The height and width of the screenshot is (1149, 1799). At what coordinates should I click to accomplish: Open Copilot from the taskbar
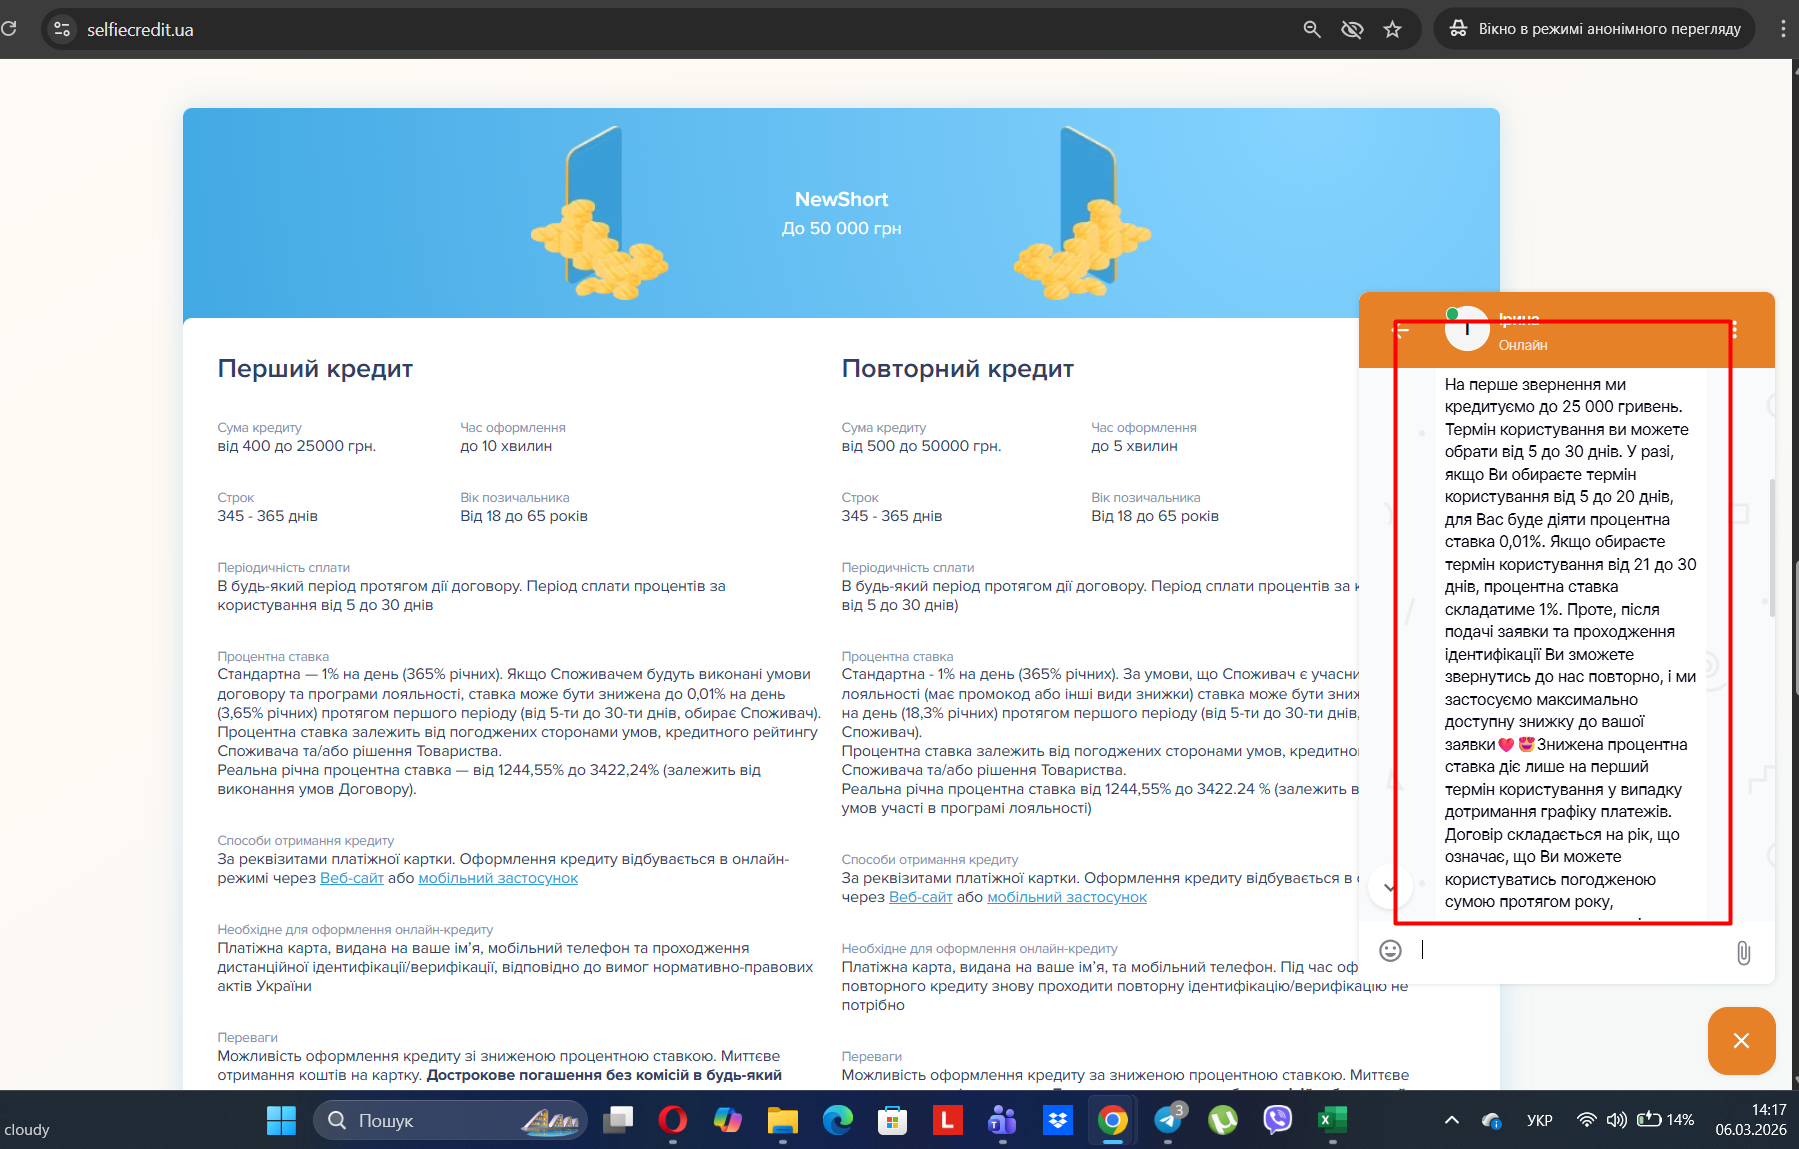(728, 1120)
